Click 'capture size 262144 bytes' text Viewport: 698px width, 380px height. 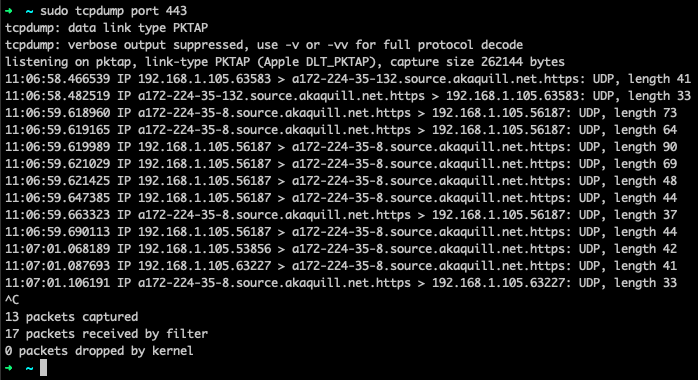click(478, 62)
